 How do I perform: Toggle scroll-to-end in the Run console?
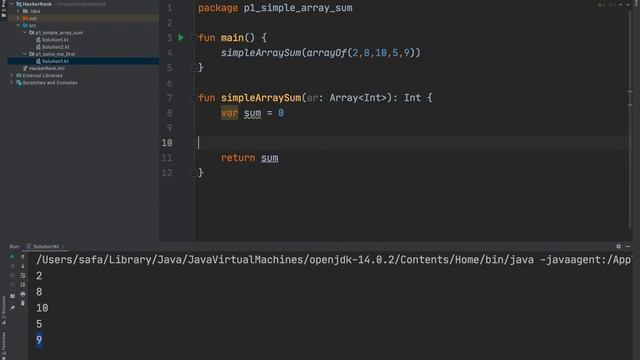pyautogui.click(x=23, y=285)
